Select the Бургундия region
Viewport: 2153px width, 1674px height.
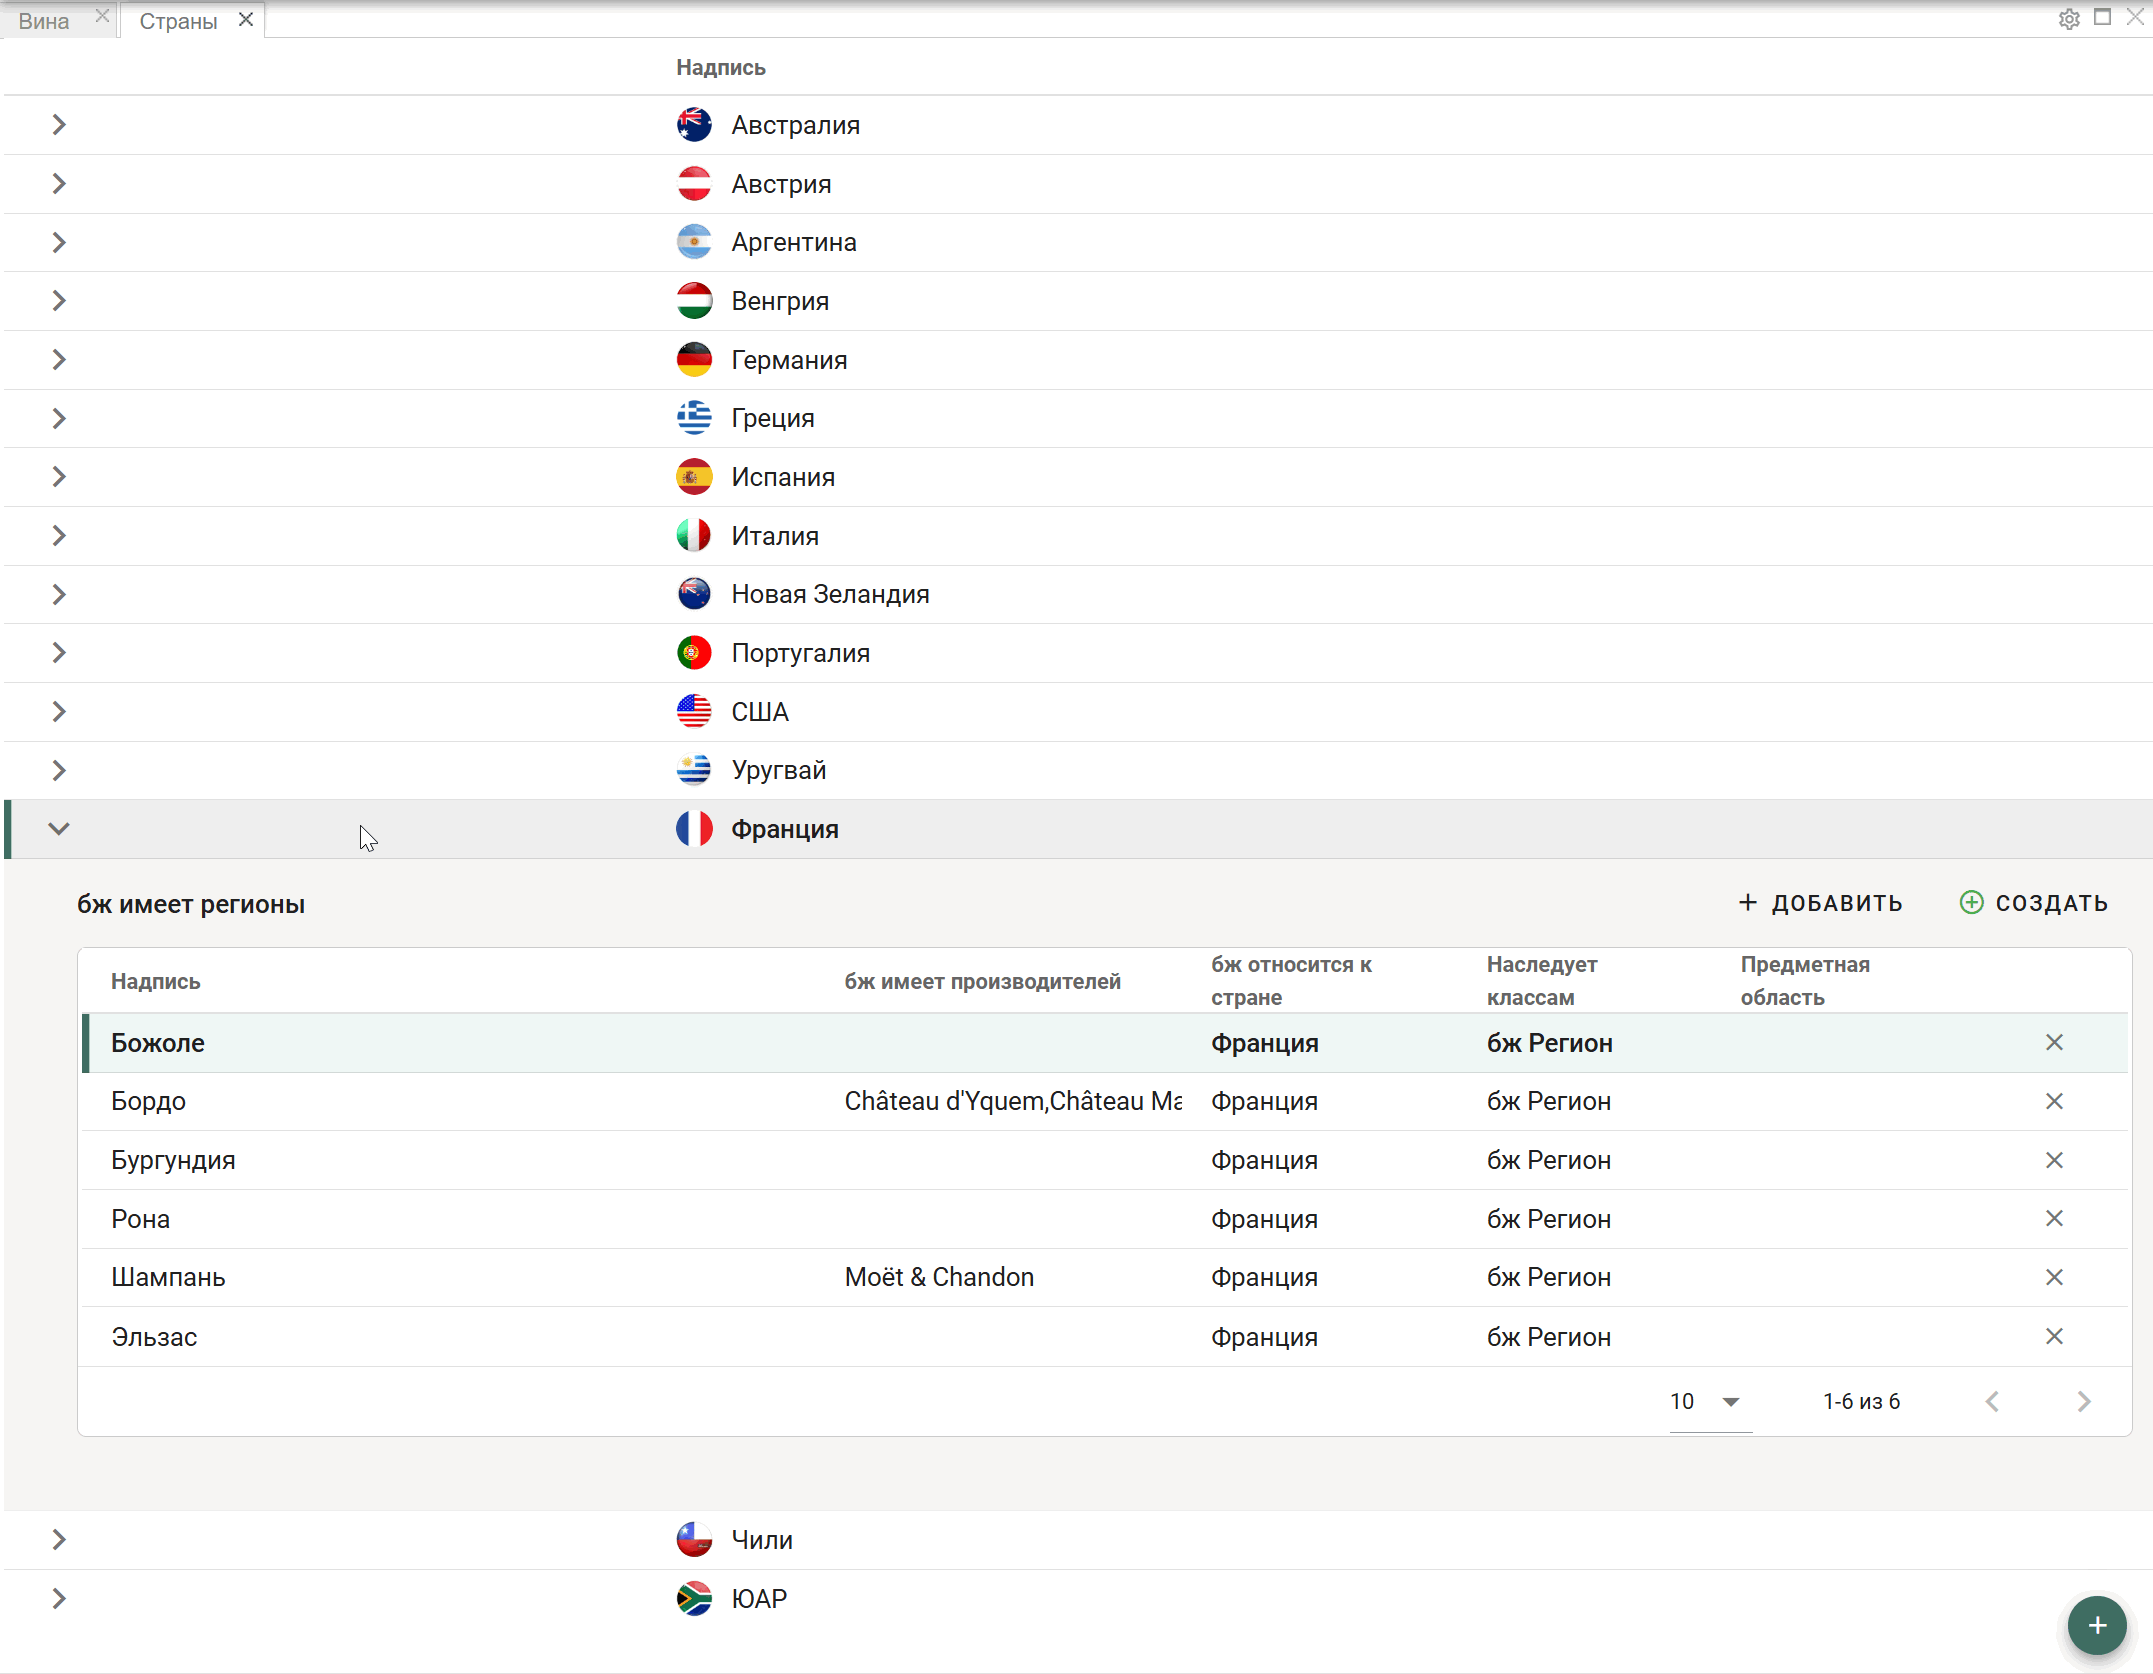click(x=173, y=1160)
